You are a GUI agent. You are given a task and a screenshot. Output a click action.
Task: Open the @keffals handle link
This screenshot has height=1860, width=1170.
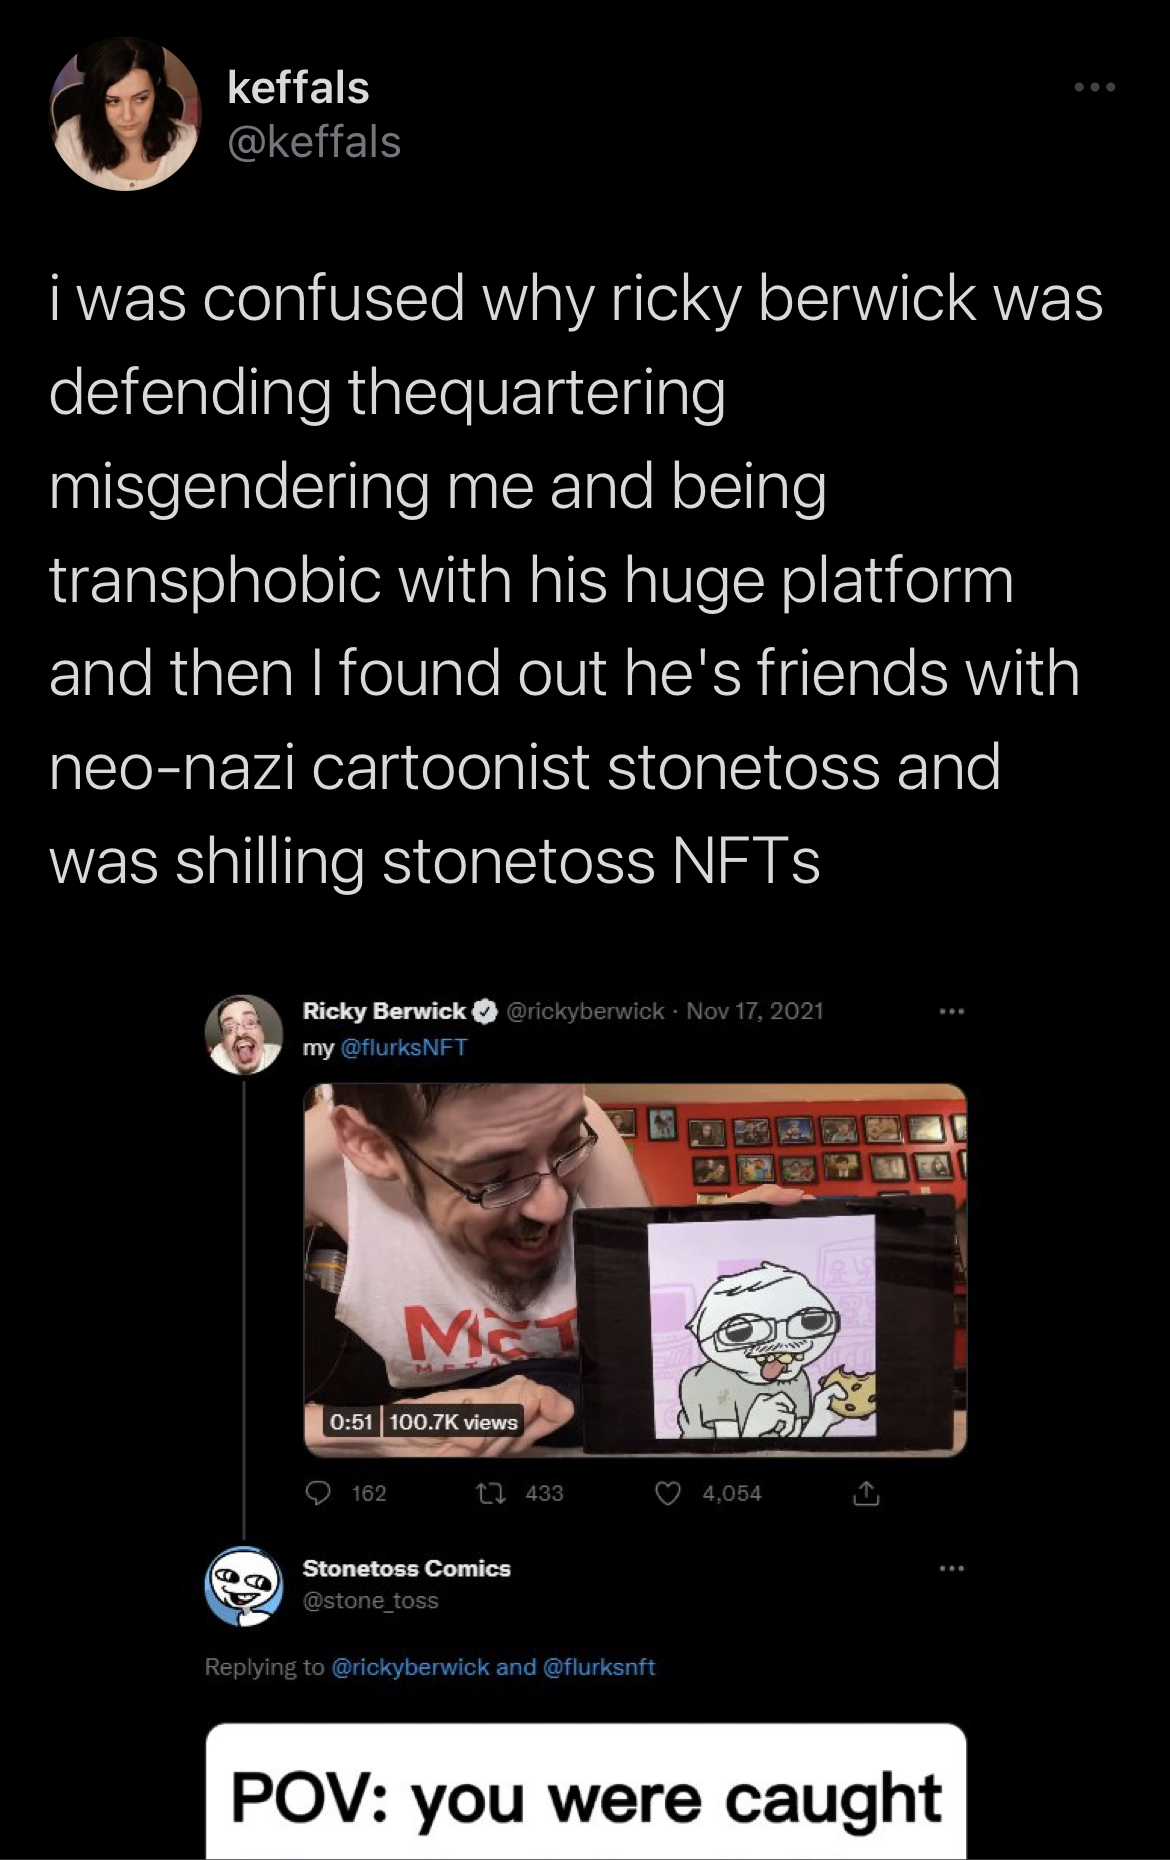[314, 143]
